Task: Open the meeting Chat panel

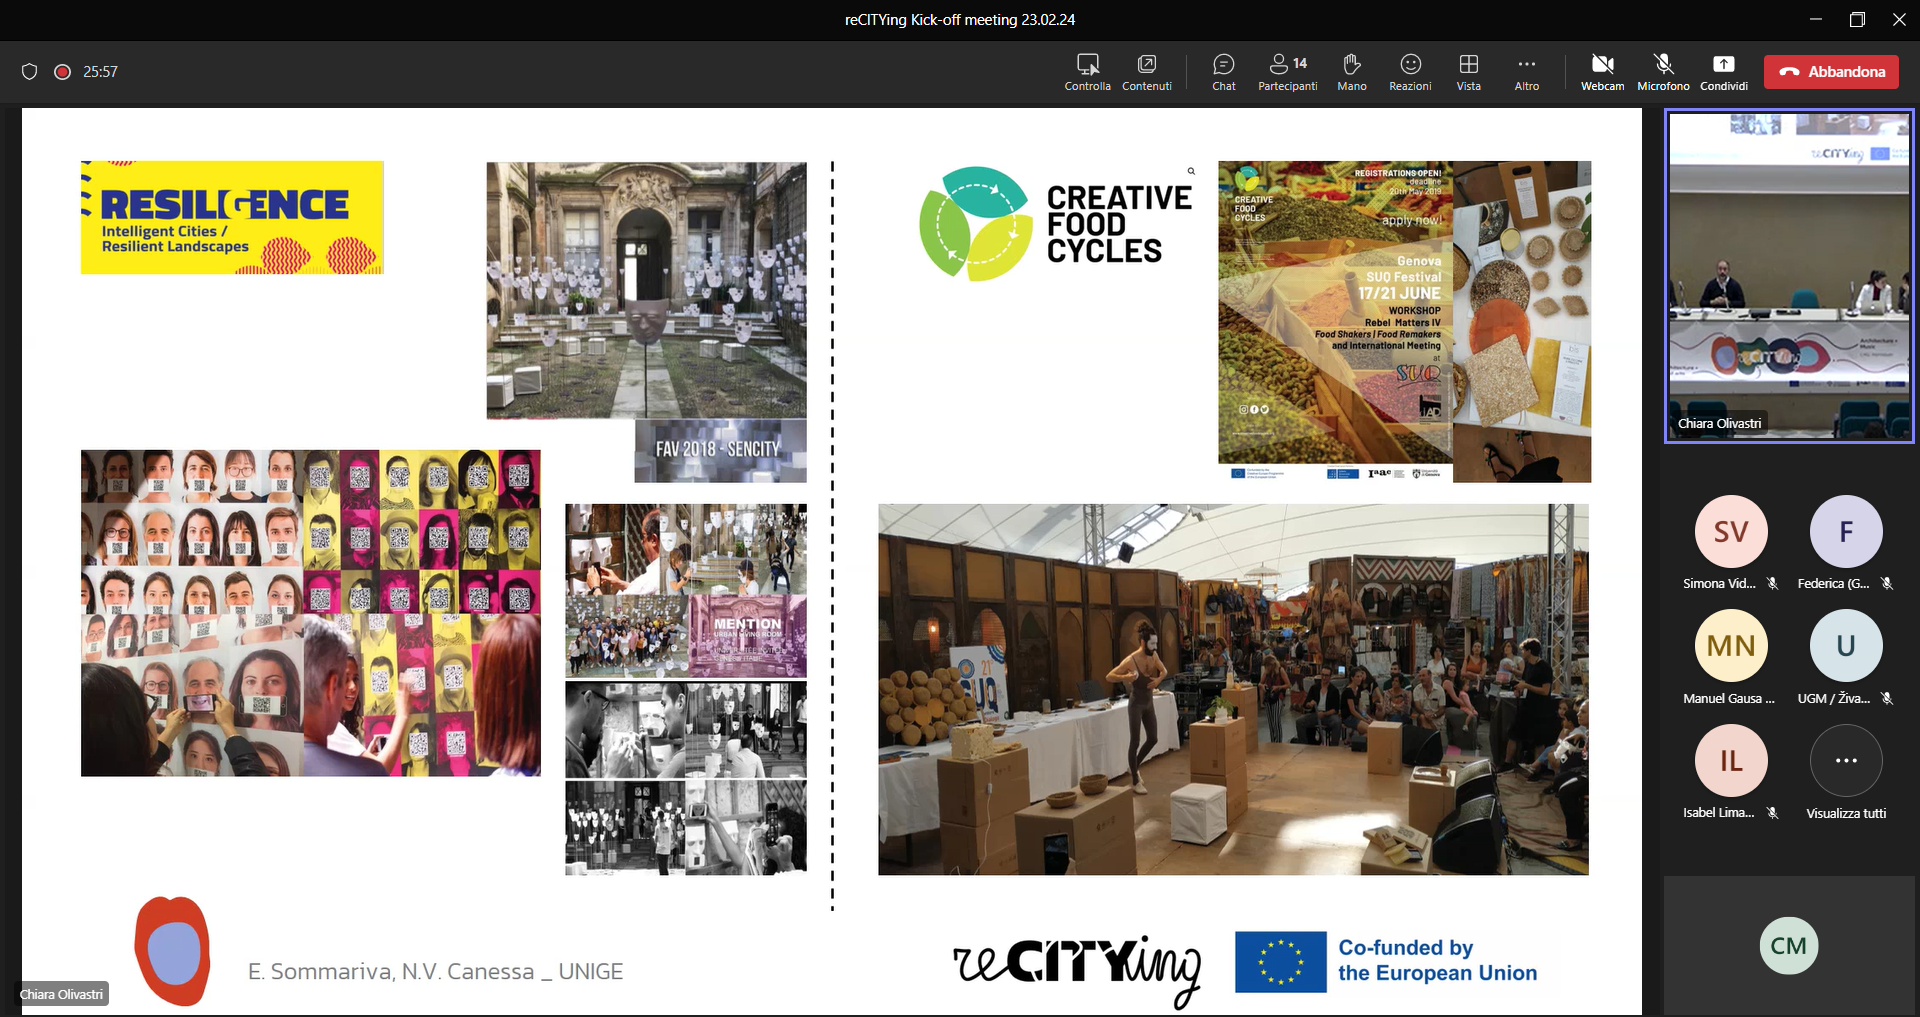Action: pyautogui.click(x=1223, y=71)
